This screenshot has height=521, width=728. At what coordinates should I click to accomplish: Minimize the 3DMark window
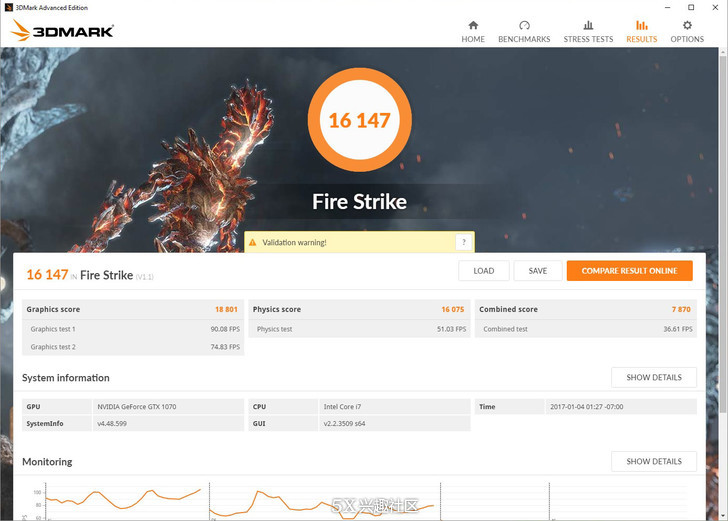(x=668, y=7)
